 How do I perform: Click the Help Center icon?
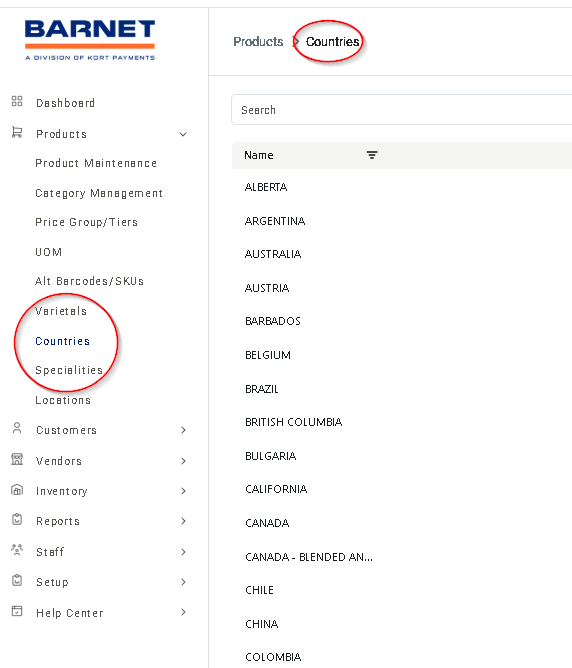[x=17, y=611]
